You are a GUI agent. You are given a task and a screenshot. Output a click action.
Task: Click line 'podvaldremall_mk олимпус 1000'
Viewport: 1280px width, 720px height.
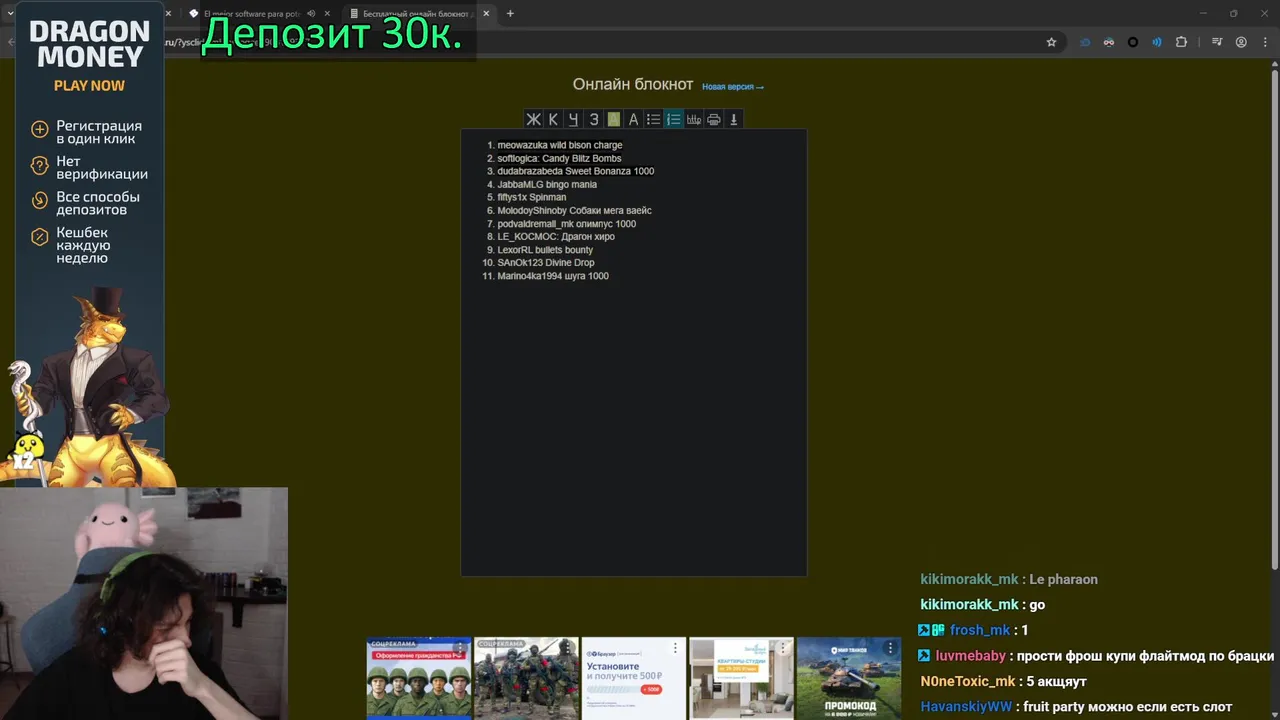[567, 224]
